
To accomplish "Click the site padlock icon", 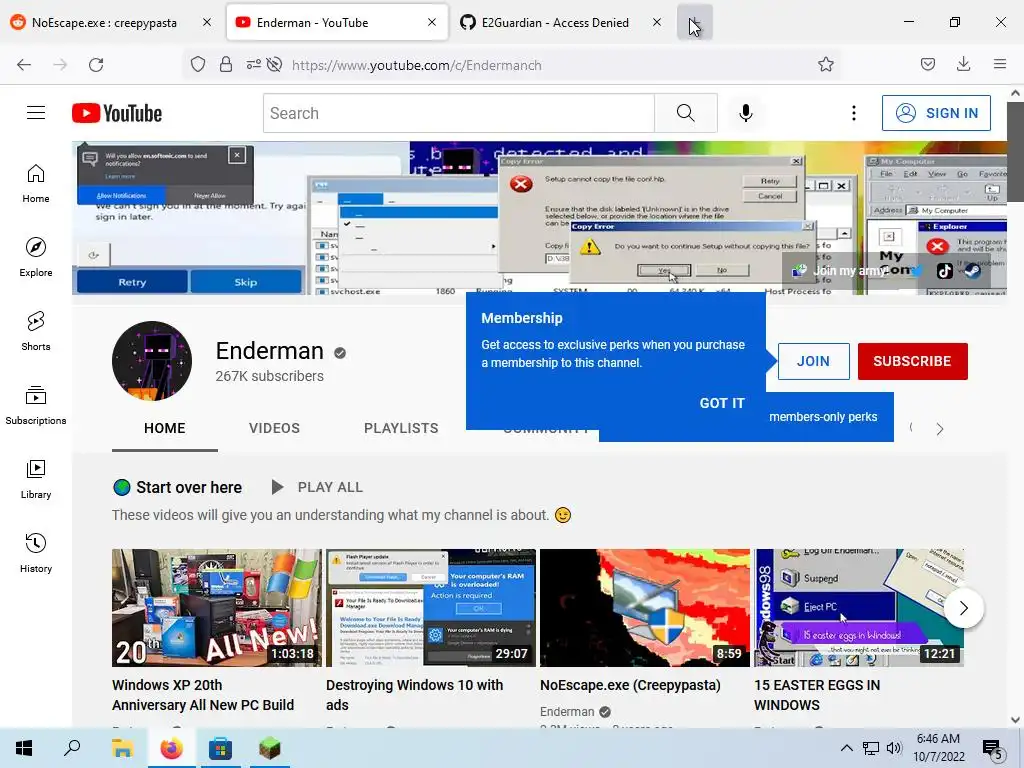I will 226,65.
